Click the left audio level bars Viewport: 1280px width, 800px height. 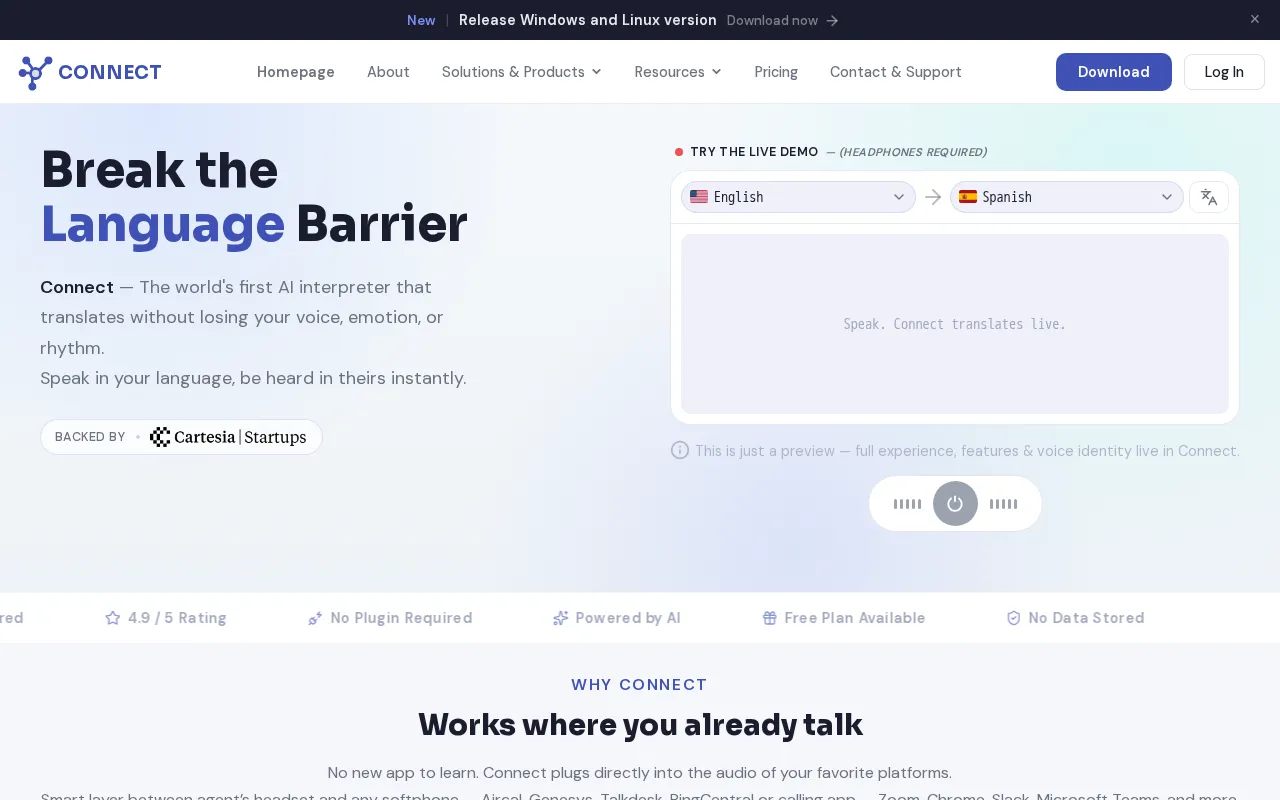pos(907,504)
